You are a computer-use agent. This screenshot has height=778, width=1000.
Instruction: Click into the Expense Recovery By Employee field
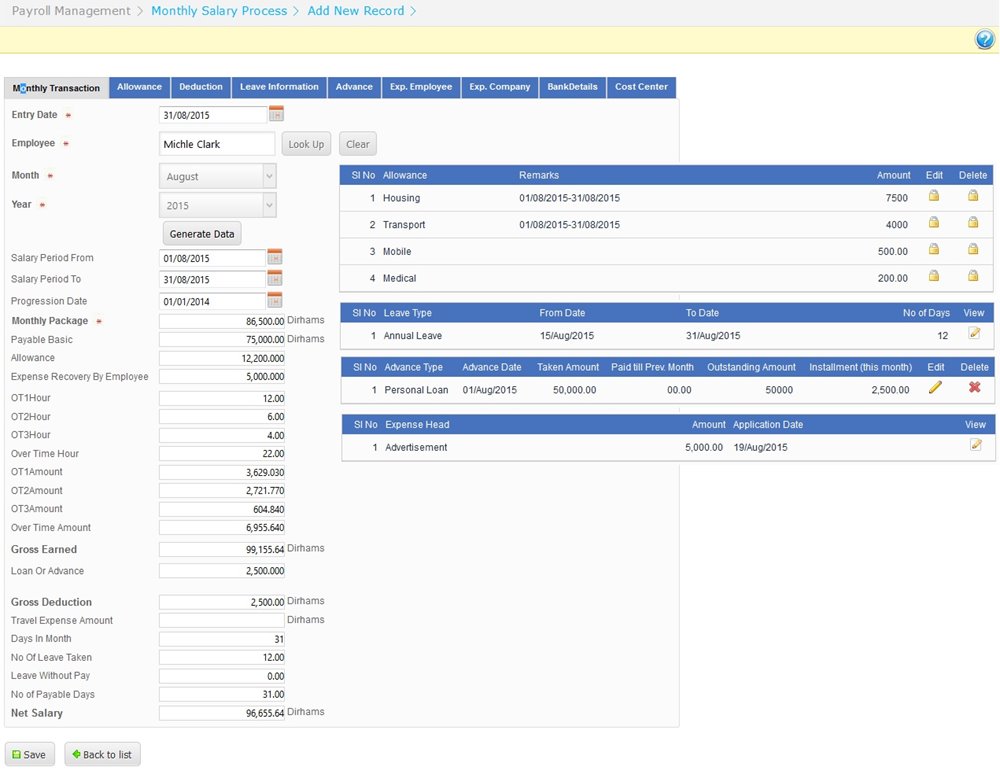[222, 377]
